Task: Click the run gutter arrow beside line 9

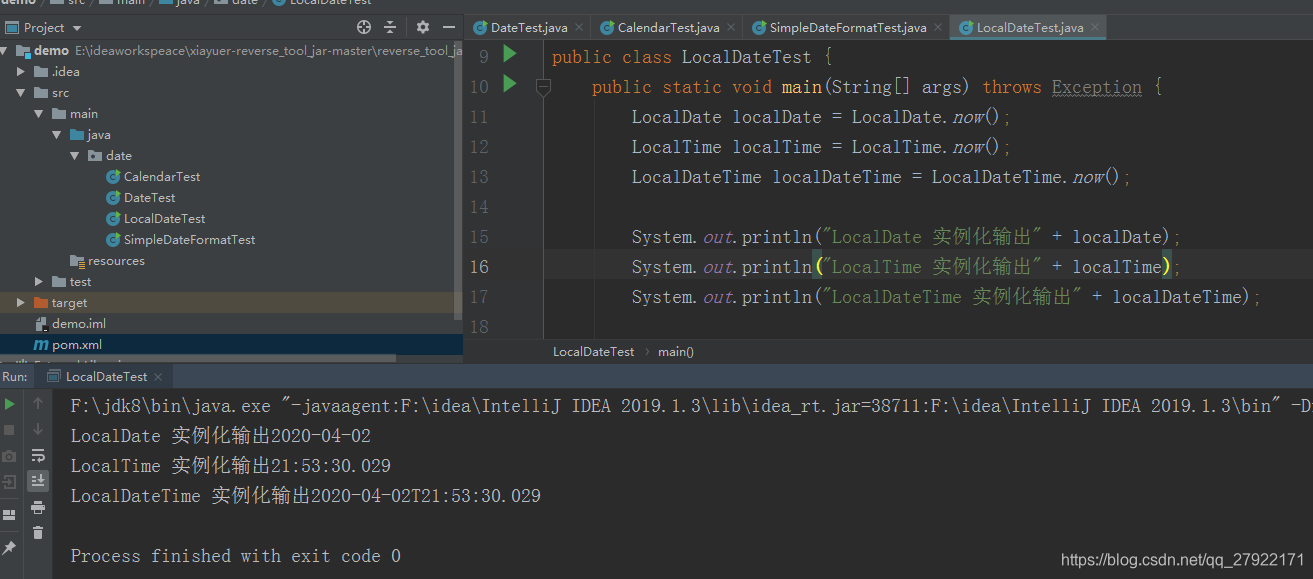Action: (x=510, y=54)
